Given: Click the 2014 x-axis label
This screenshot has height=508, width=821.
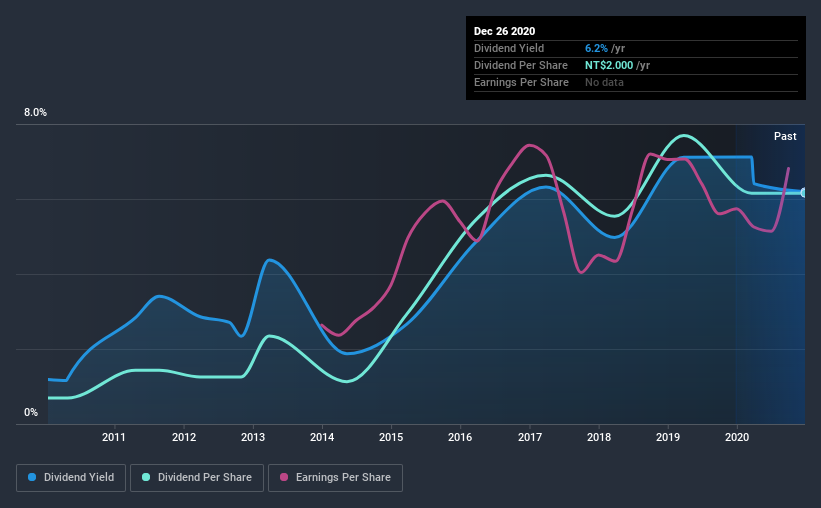Looking at the screenshot, I should pyautogui.click(x=322, y=437).
